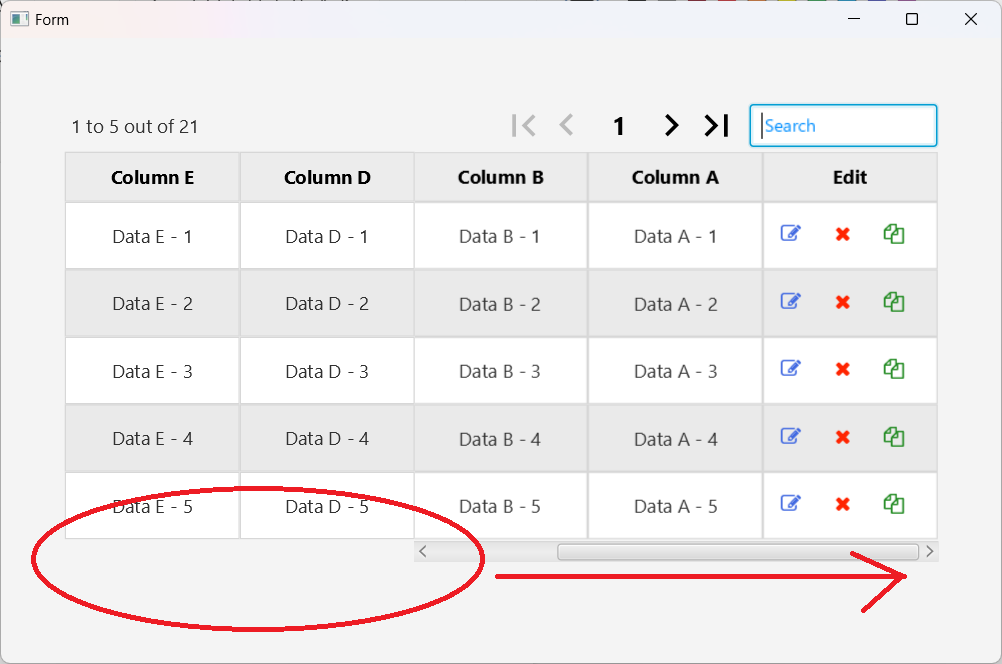This screenshot has height=664, width=1002.
Task: Jump to the last page
Action: tap(716, 125)
